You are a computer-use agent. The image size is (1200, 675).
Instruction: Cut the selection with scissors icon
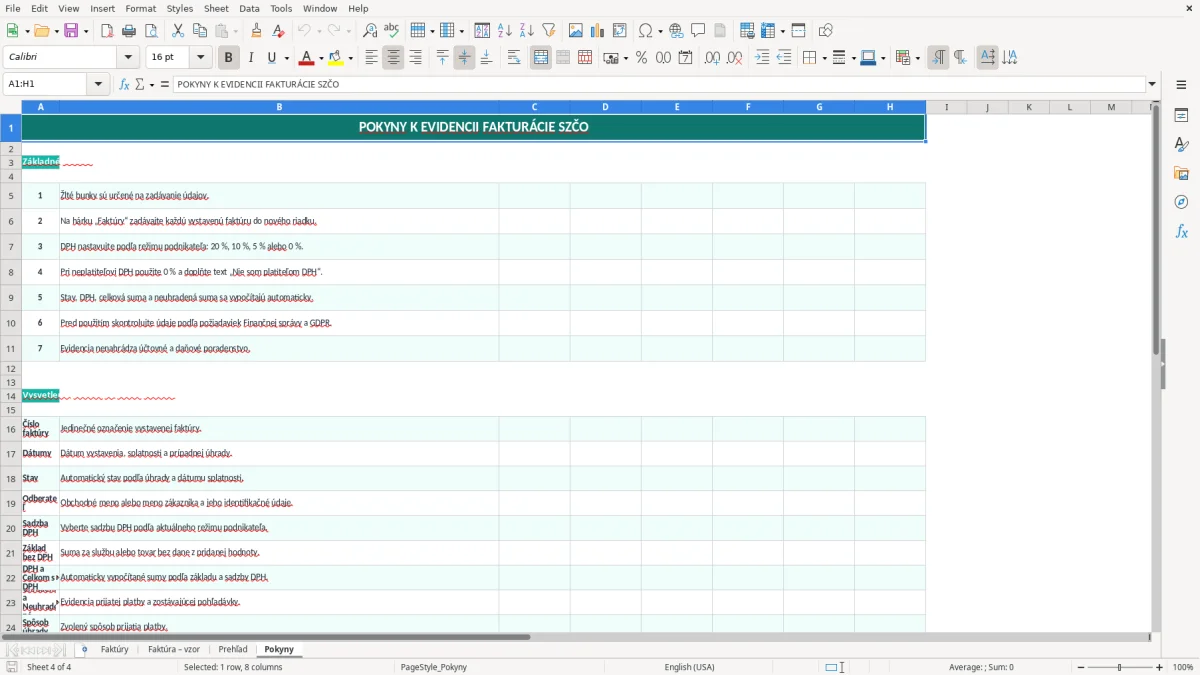click(x=178, y=31)
